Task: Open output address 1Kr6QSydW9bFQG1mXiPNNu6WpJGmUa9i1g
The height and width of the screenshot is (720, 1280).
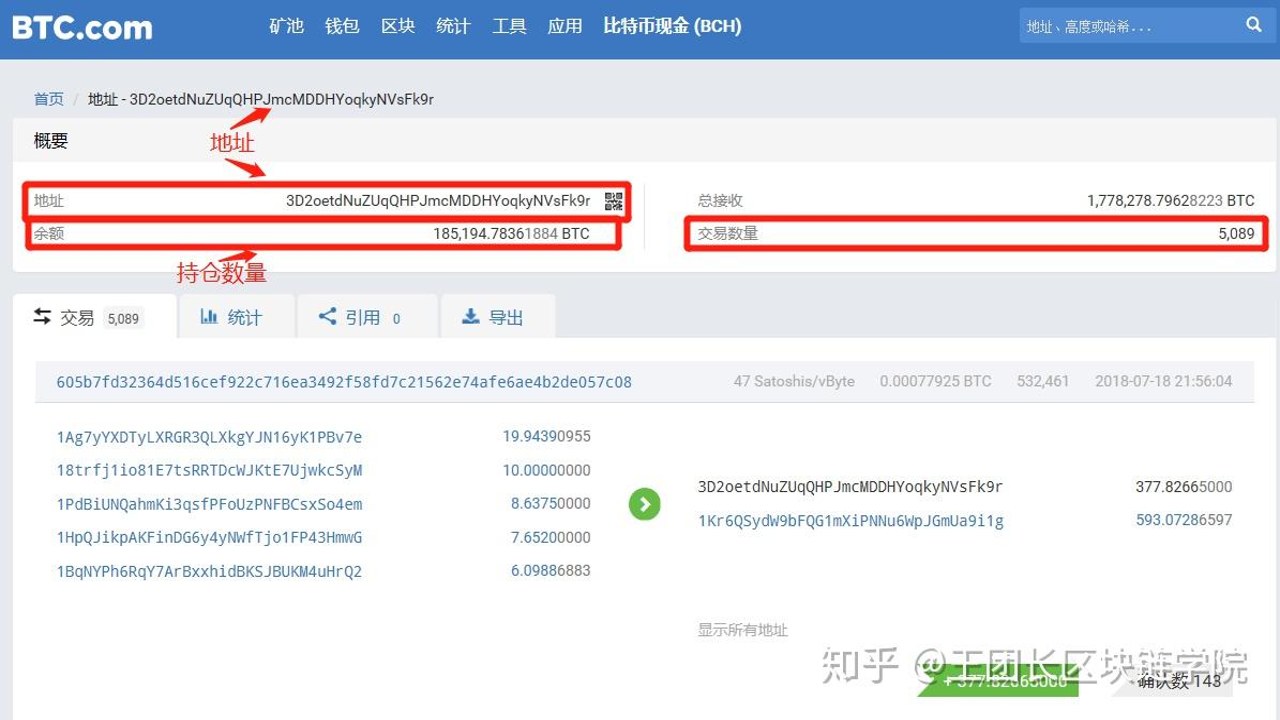Action: pyautogui.click(x=851, y=520)
